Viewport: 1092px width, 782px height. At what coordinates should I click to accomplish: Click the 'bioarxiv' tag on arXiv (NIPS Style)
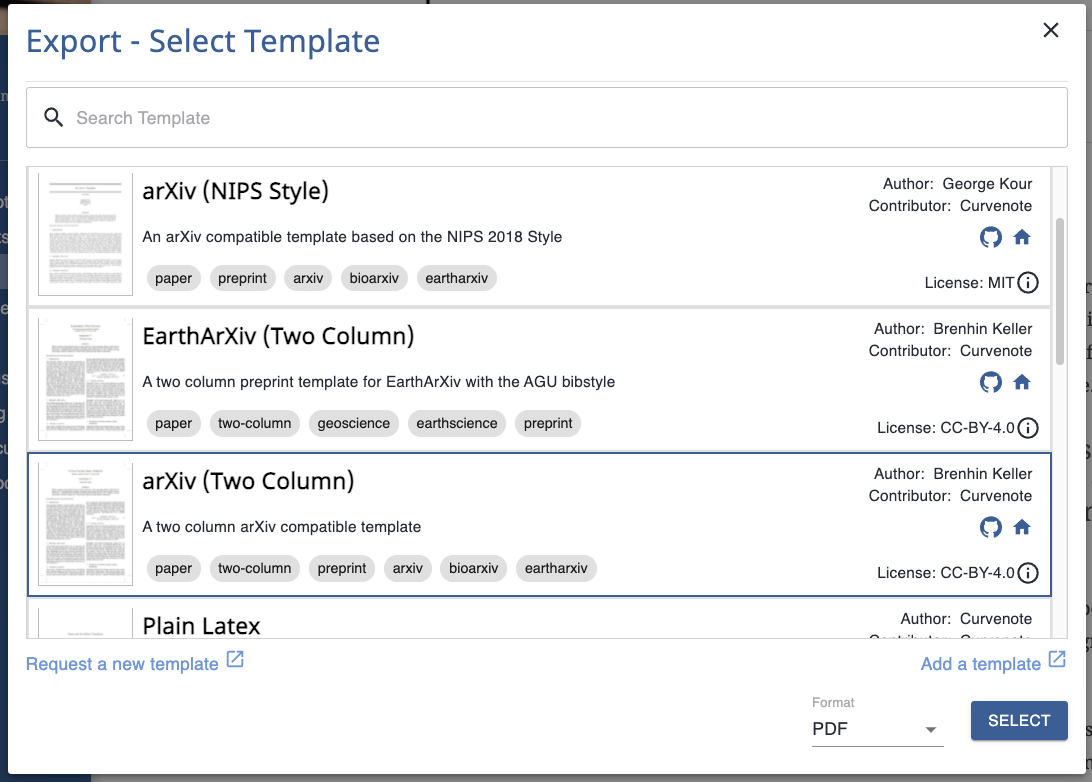(374, 278)
